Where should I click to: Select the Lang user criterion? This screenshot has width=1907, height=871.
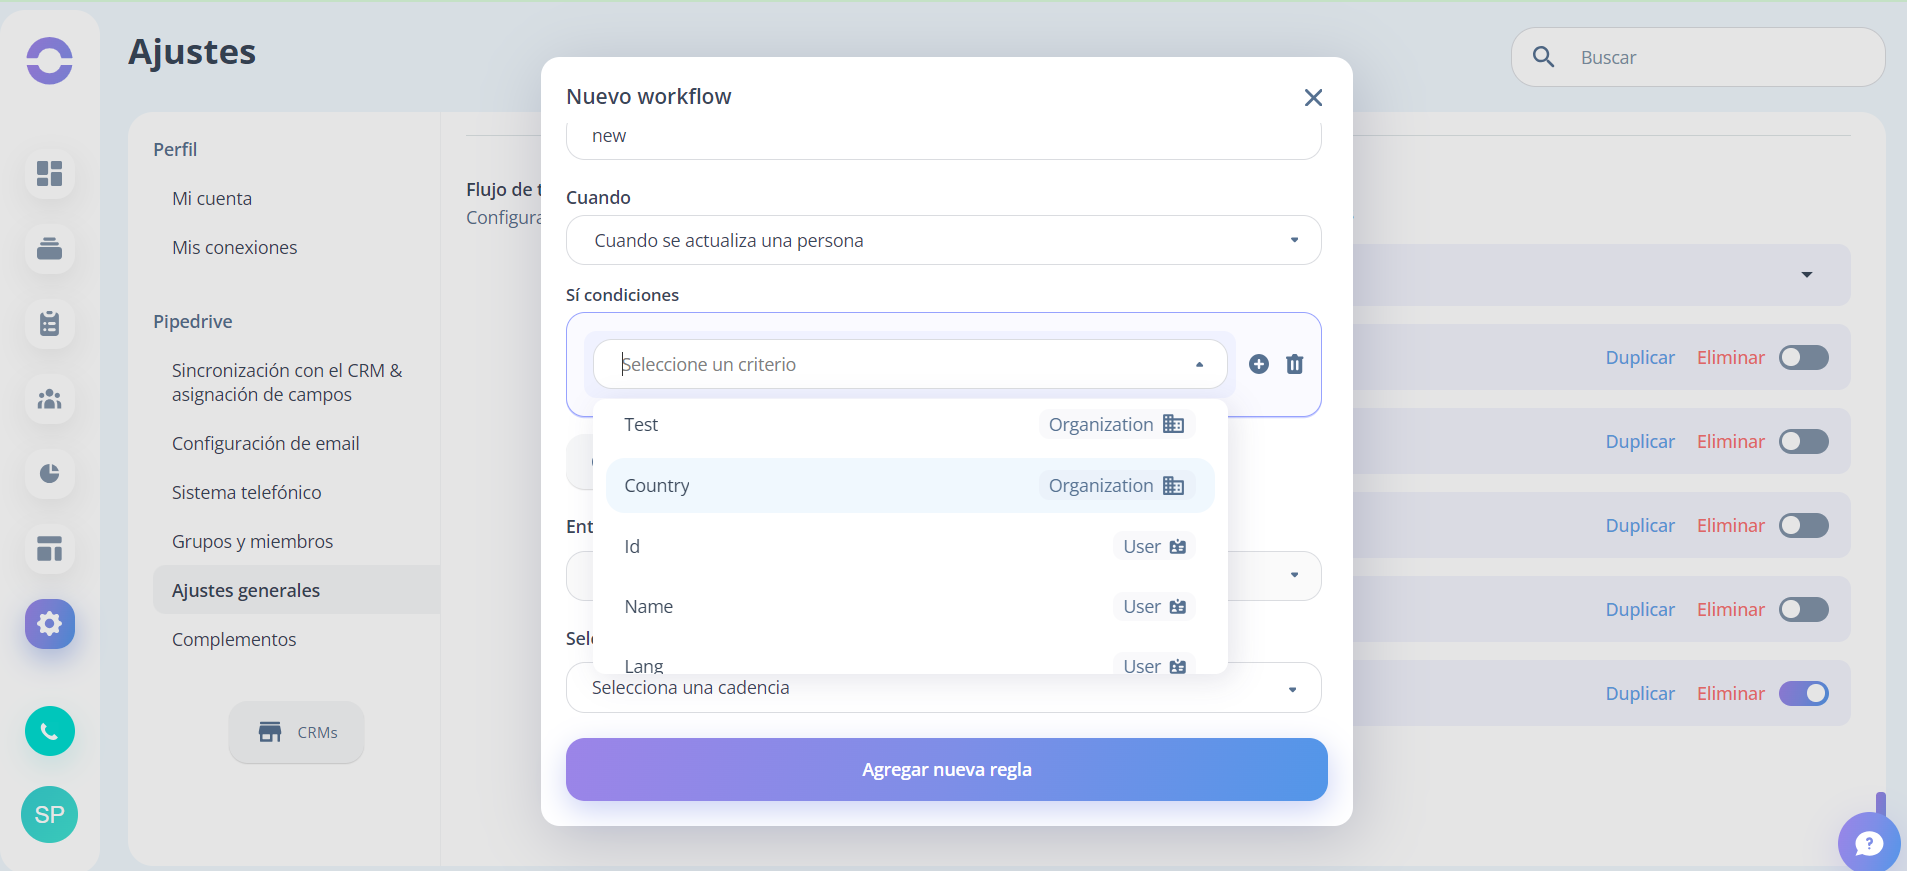tap(909, 662)
